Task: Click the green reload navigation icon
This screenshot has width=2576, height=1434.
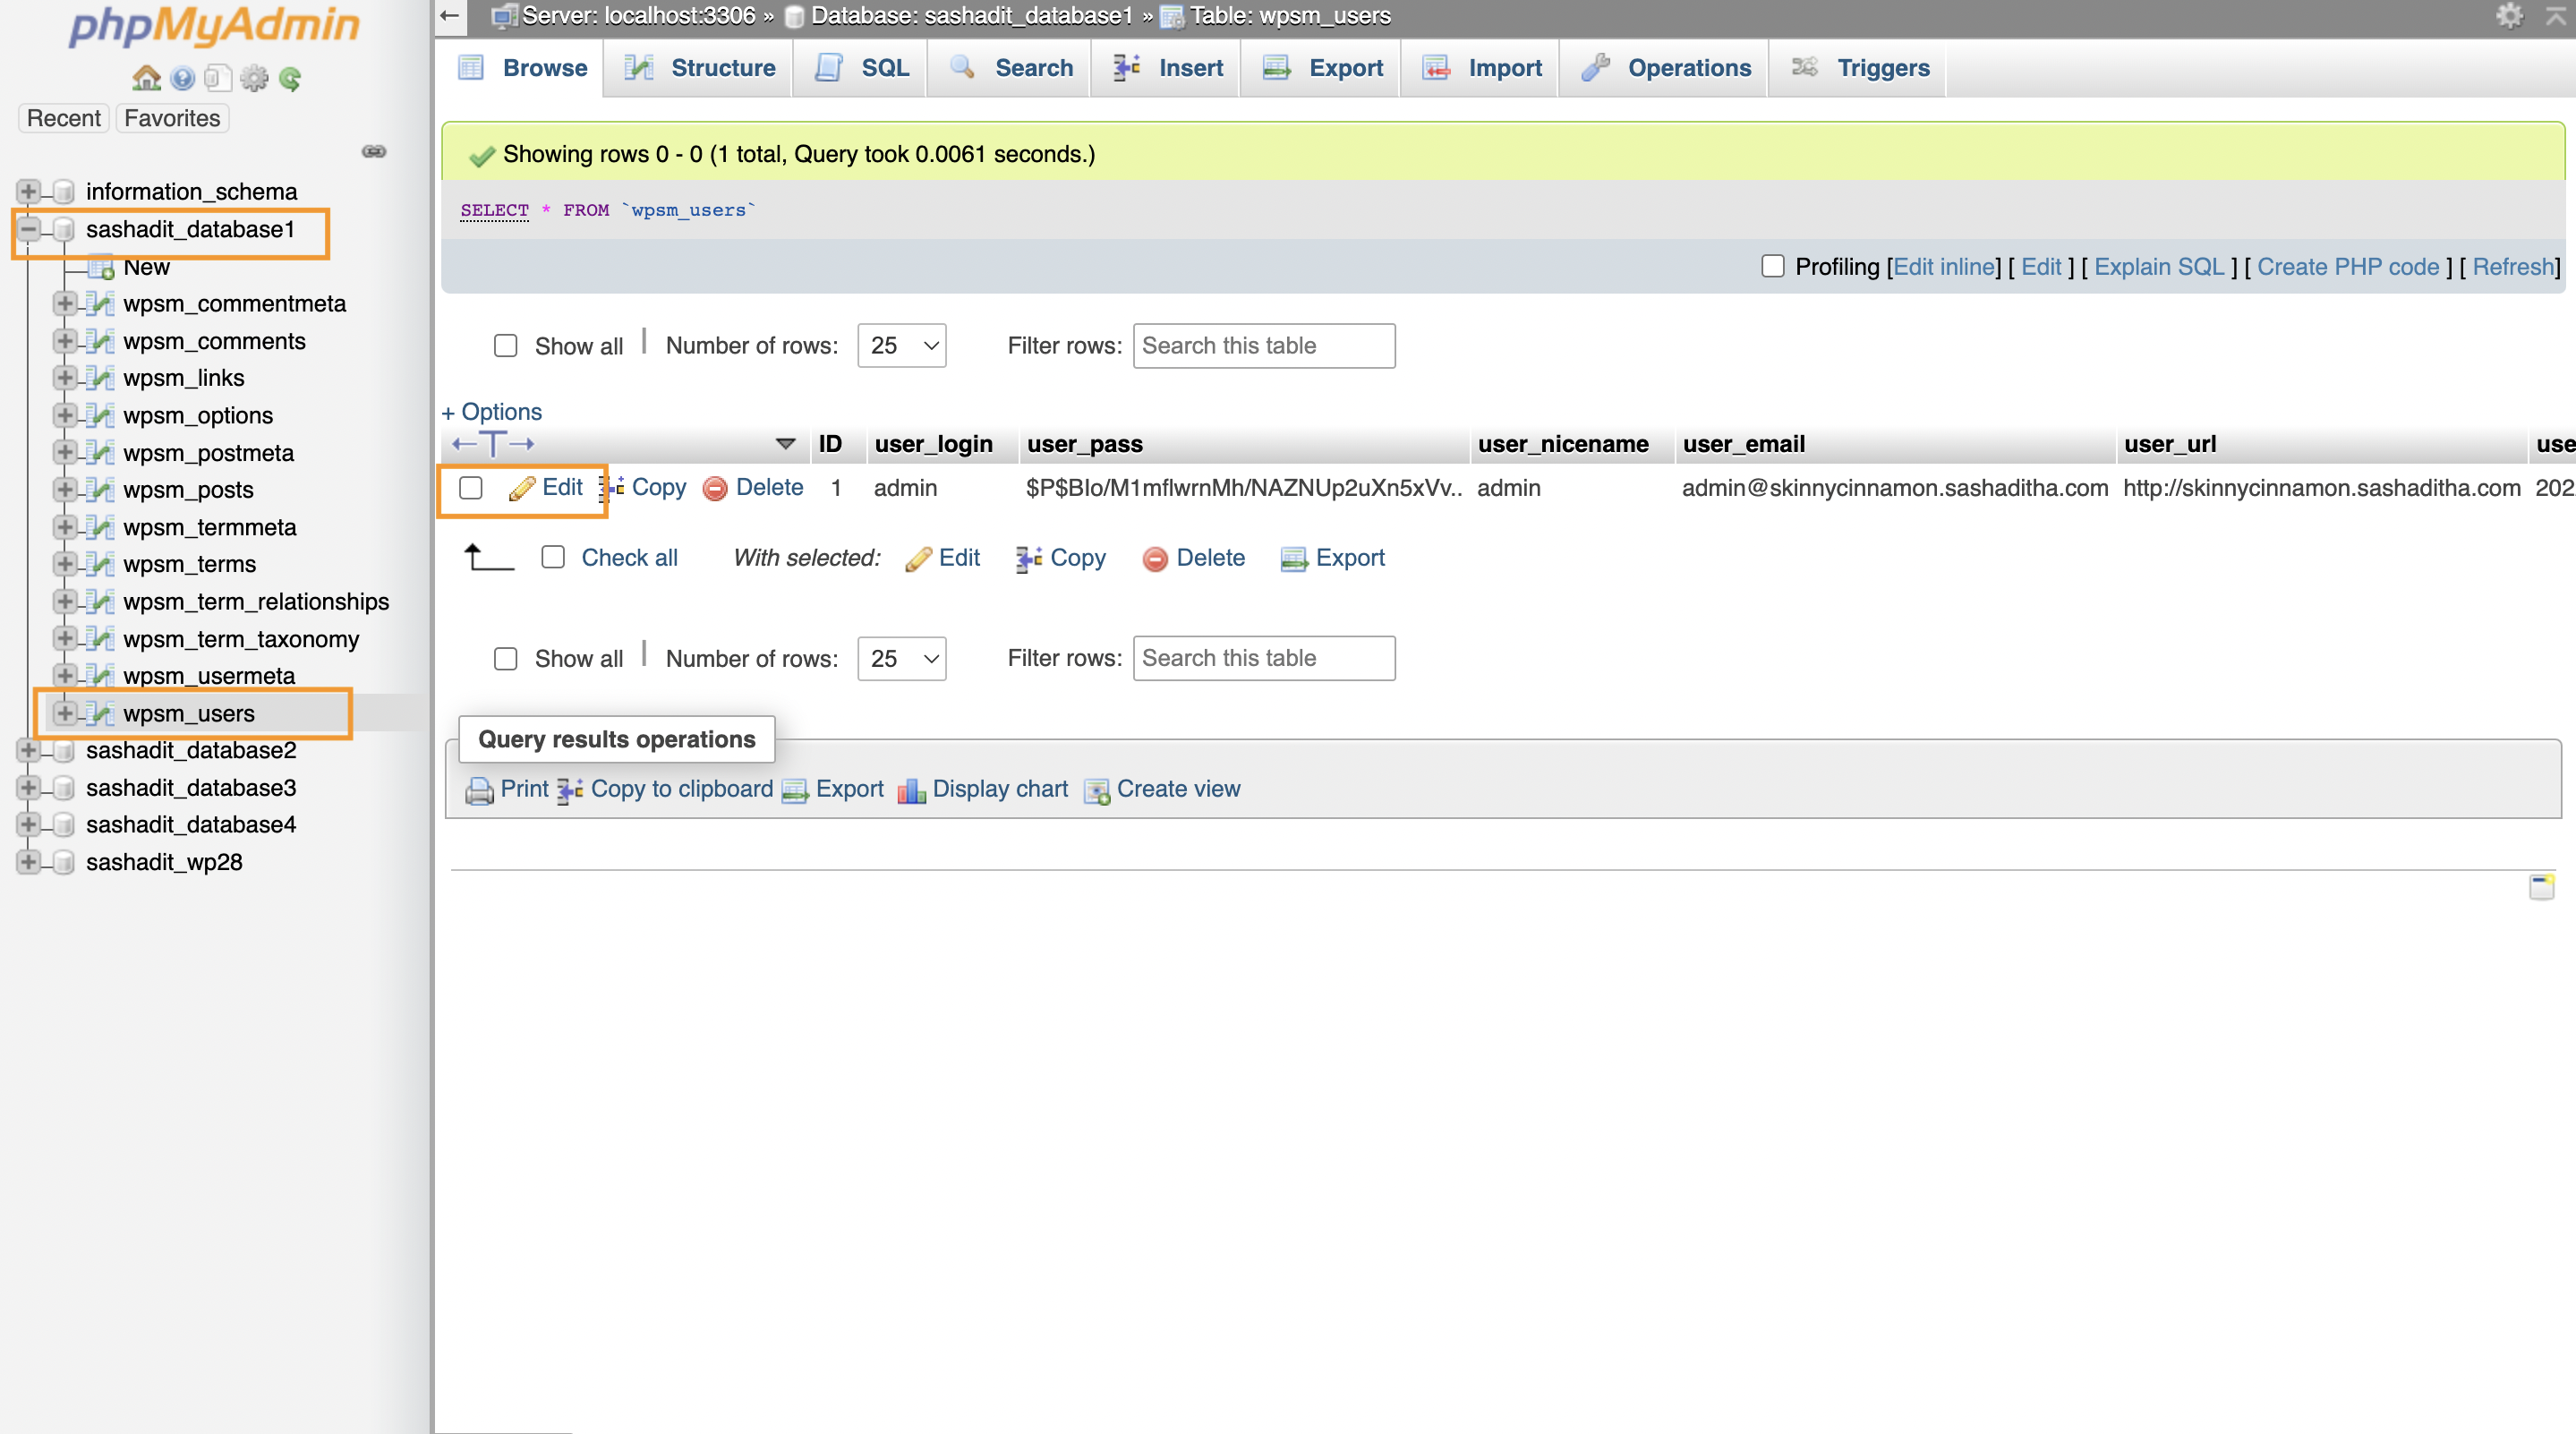Action: click(290, 78)
